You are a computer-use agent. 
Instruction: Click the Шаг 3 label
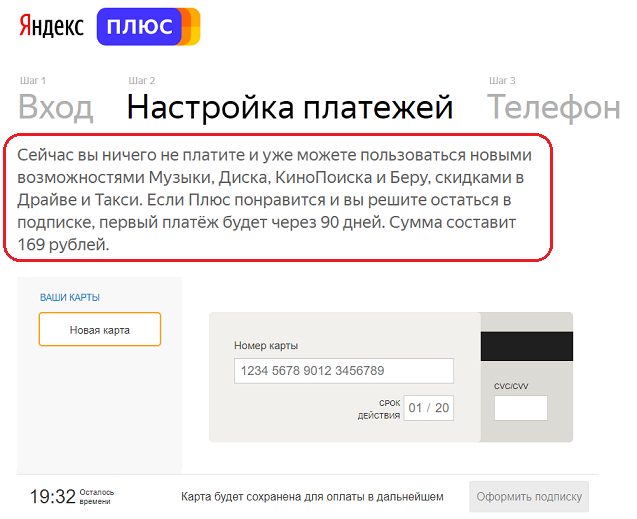[502, 80]
